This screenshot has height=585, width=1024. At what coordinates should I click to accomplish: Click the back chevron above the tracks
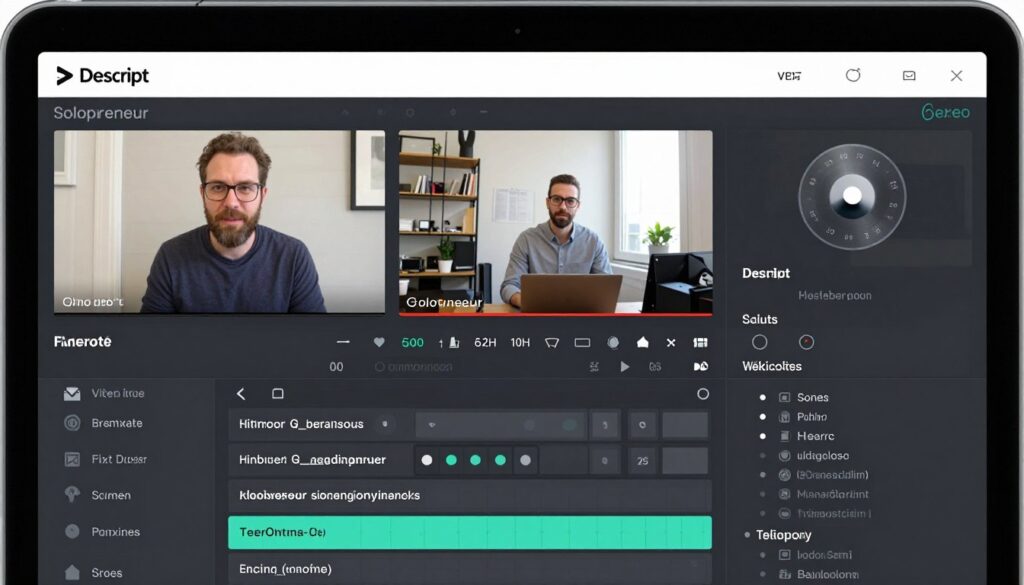(x=240, y=395)
